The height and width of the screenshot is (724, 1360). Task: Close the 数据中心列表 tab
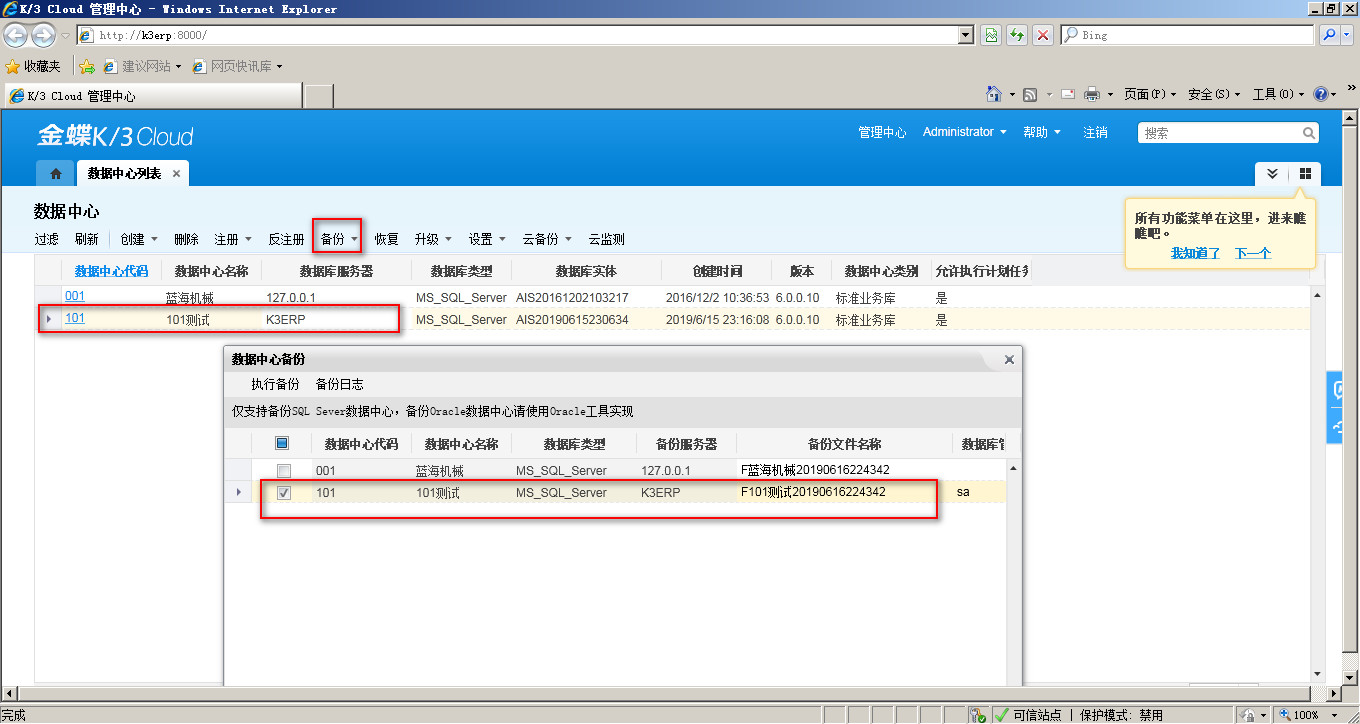point(177,174)
